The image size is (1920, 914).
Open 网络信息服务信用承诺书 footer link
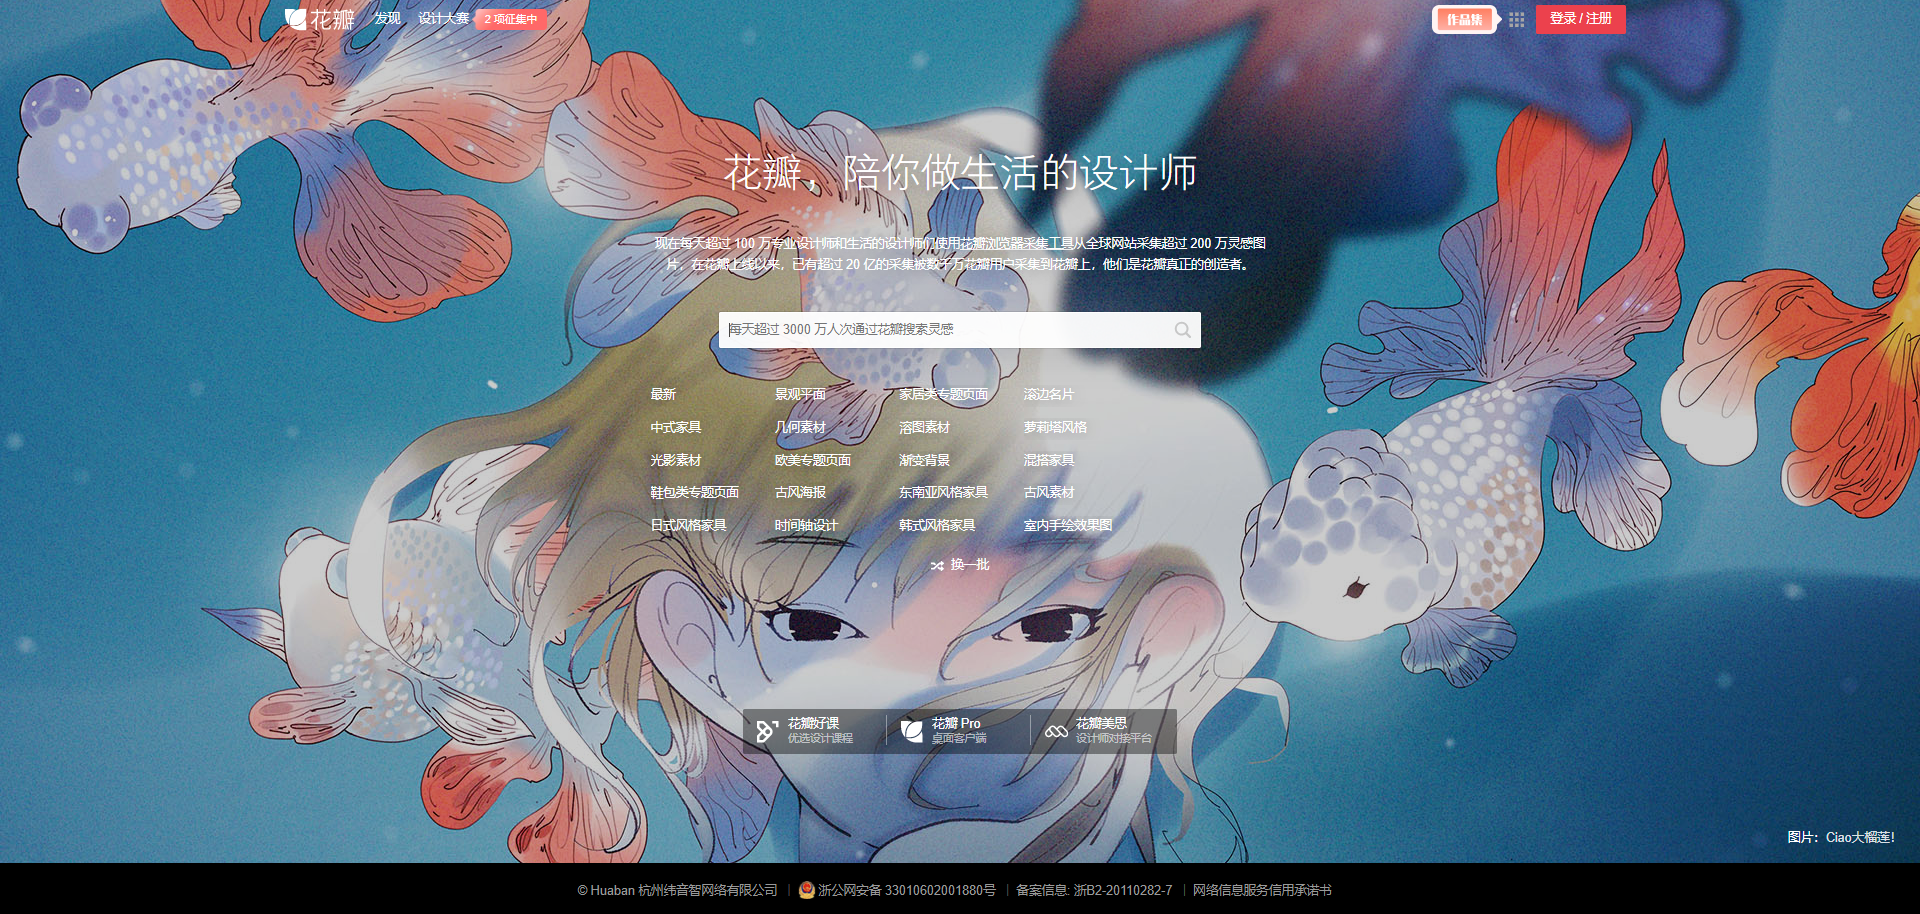(x=1262, y=891)
